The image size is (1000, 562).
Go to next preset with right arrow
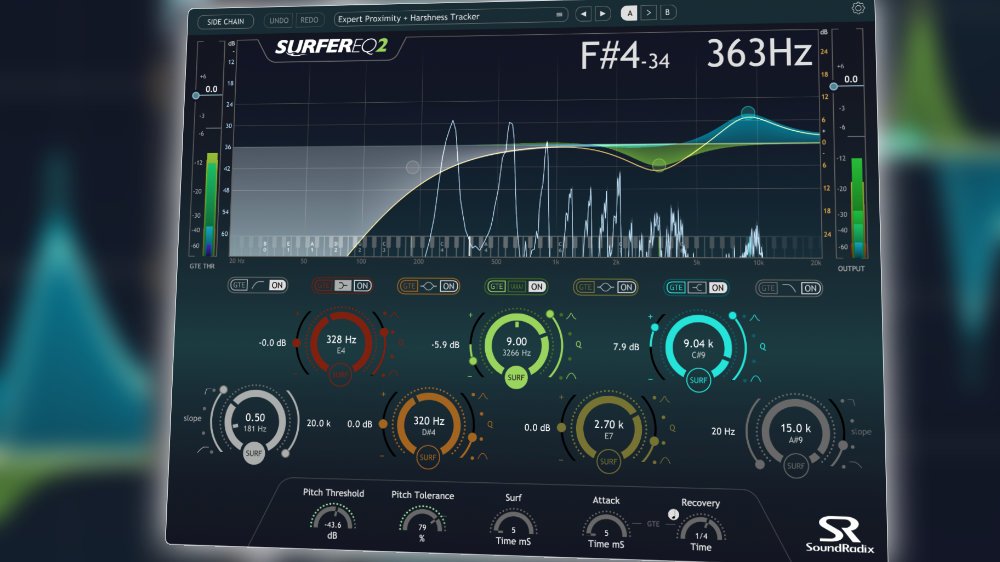[602, 13]
